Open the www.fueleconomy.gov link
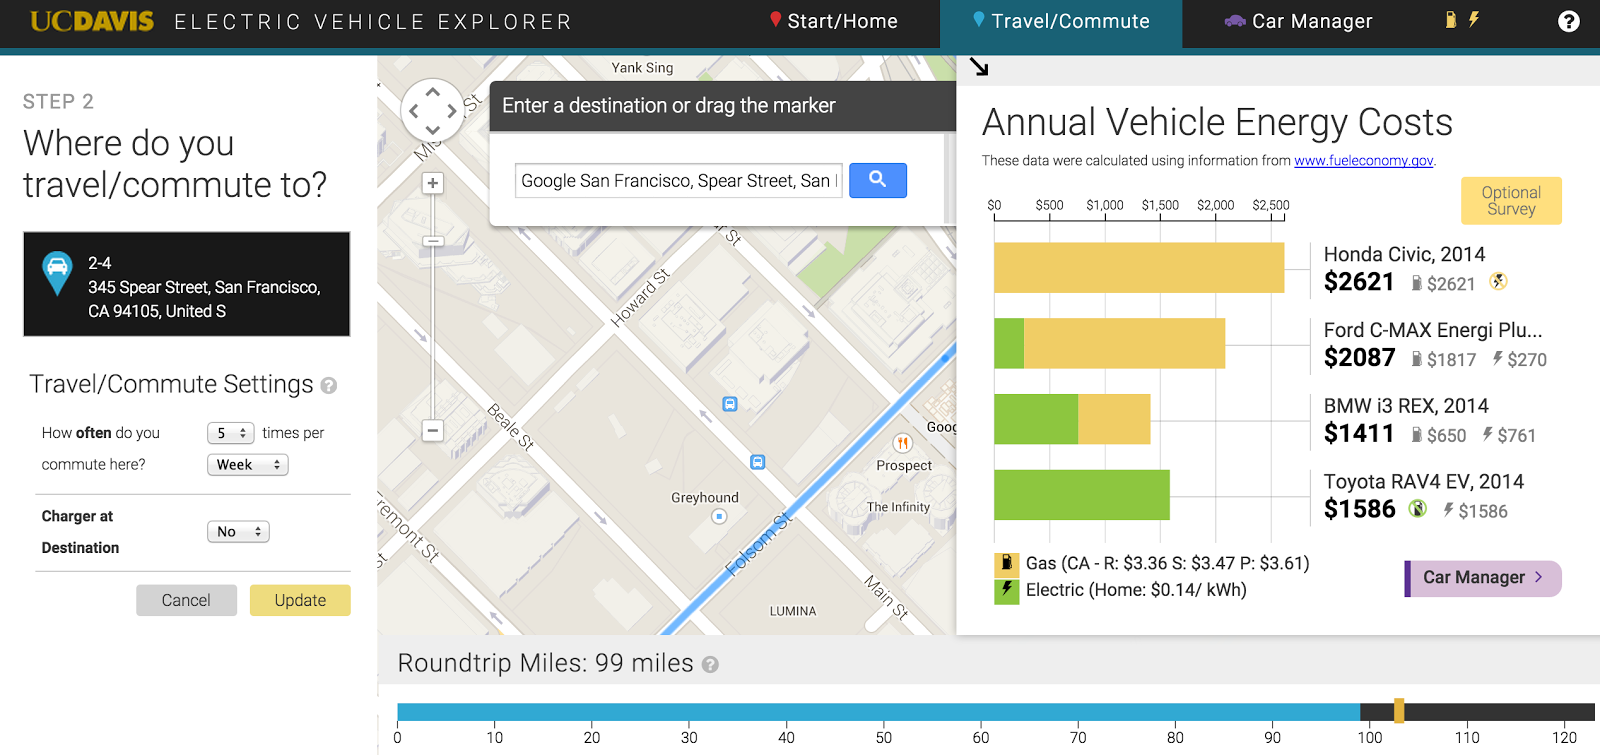 point(1364,160)
